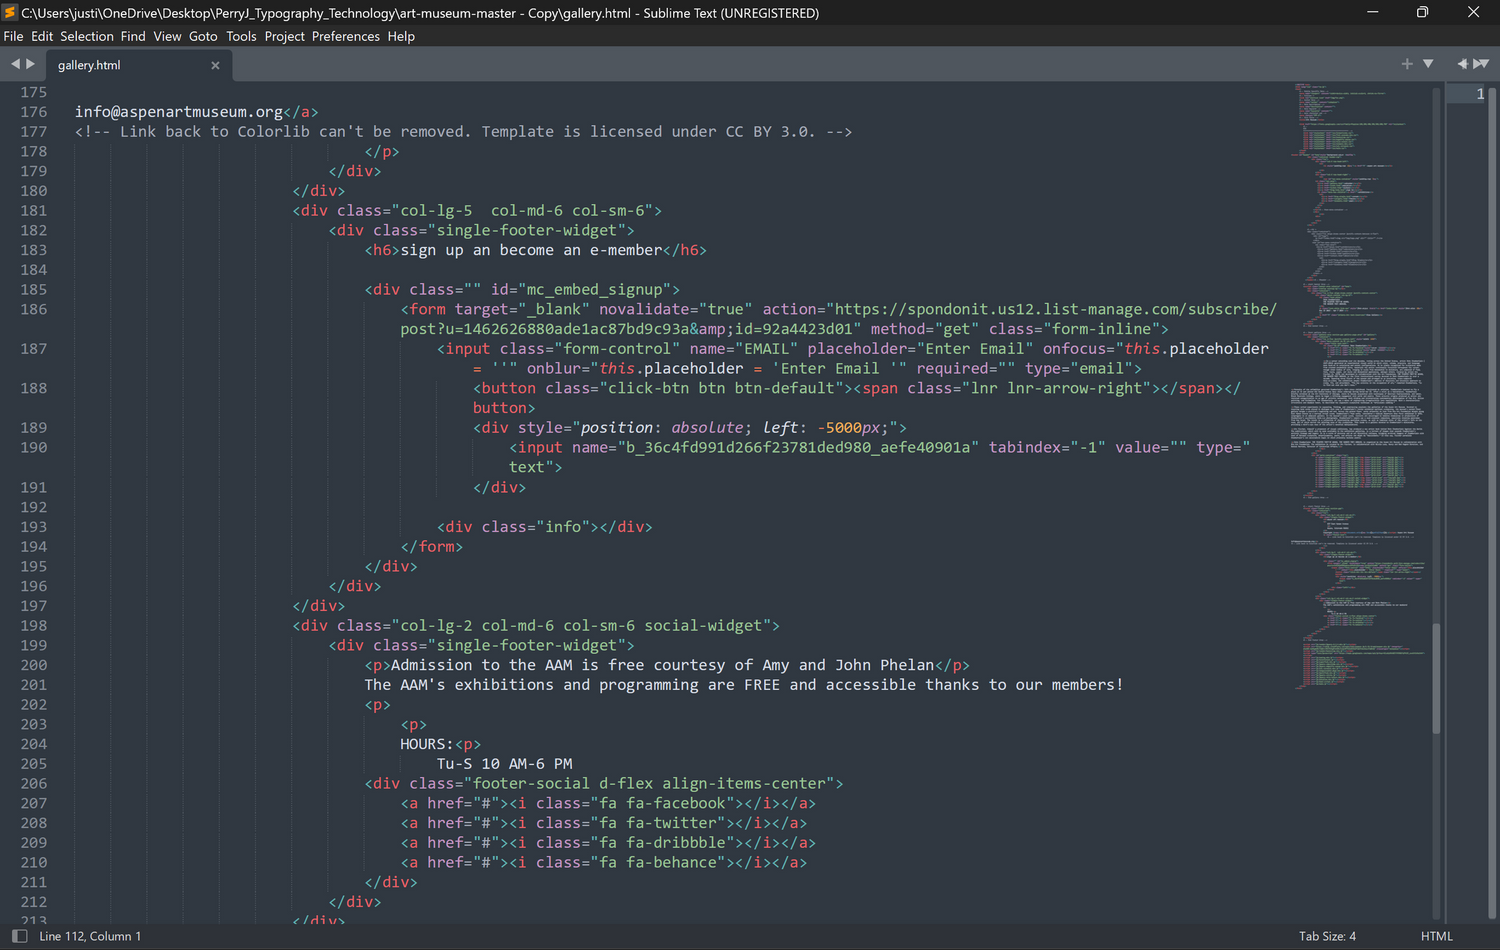Open the Project menu

click(x=285, y=36)
